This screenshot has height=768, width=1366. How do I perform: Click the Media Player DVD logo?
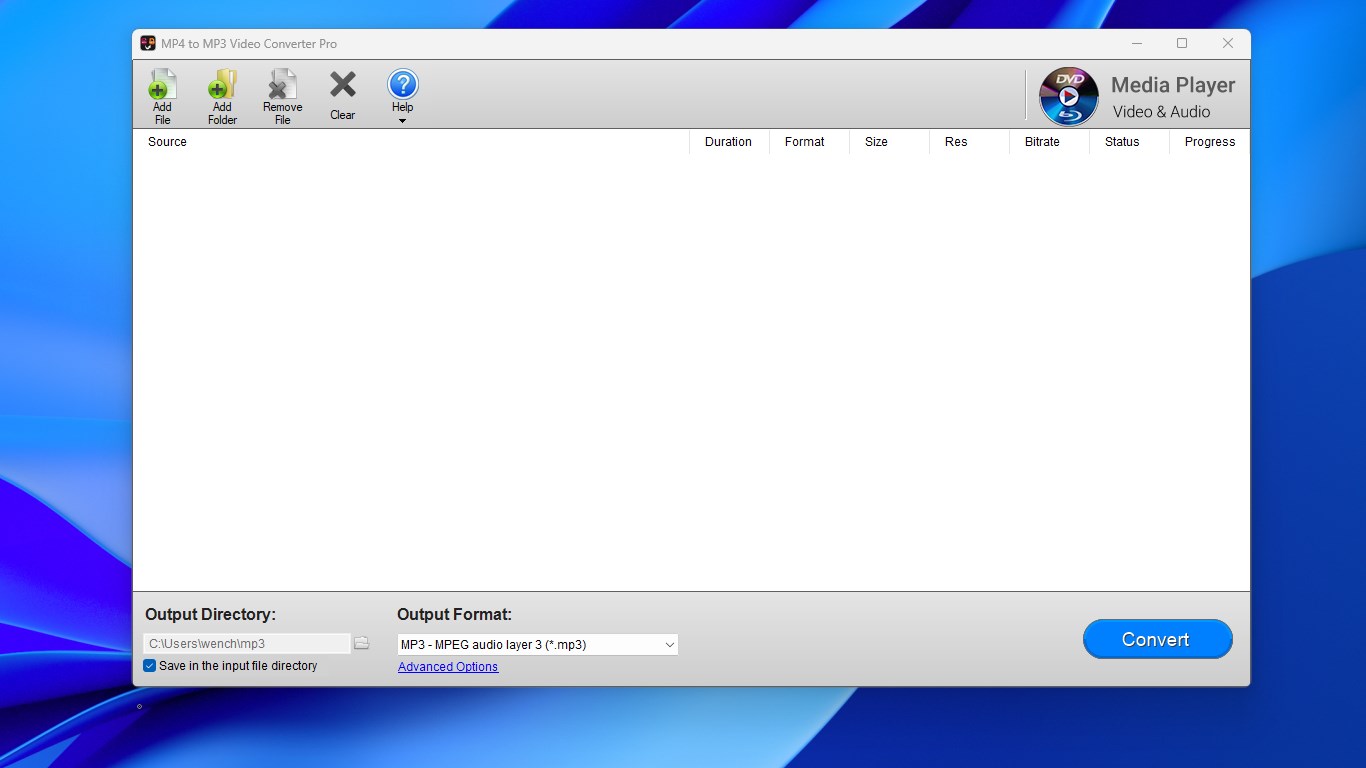point(1069,96)
